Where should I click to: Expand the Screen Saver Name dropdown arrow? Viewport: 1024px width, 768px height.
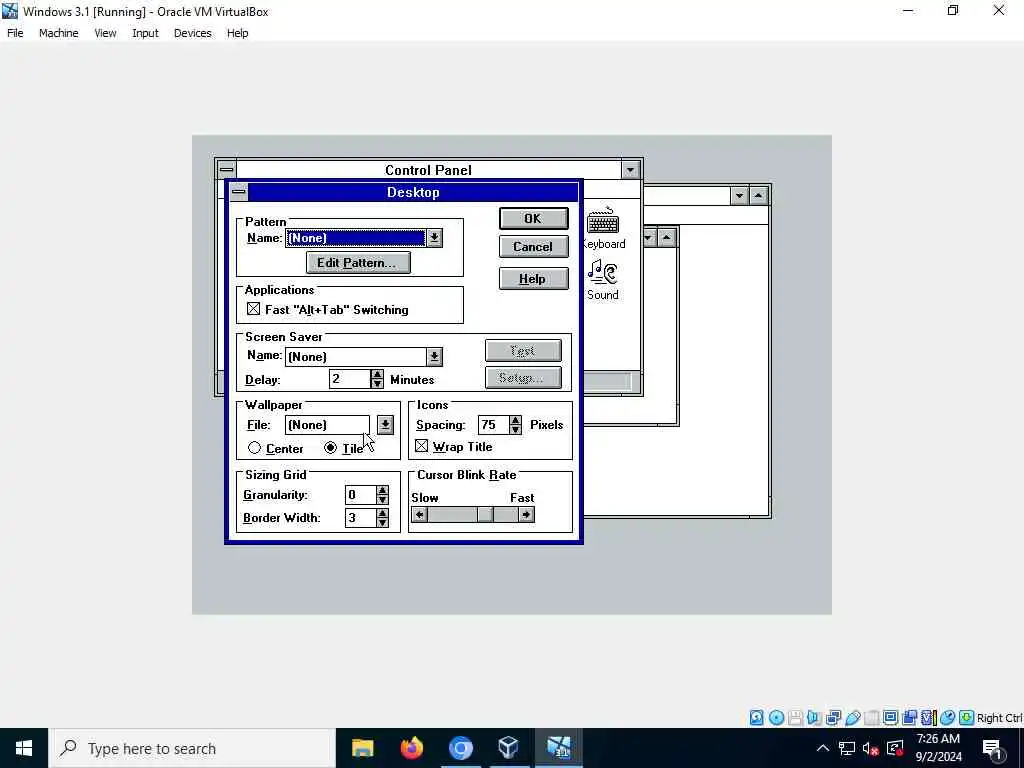pos(434,357)
